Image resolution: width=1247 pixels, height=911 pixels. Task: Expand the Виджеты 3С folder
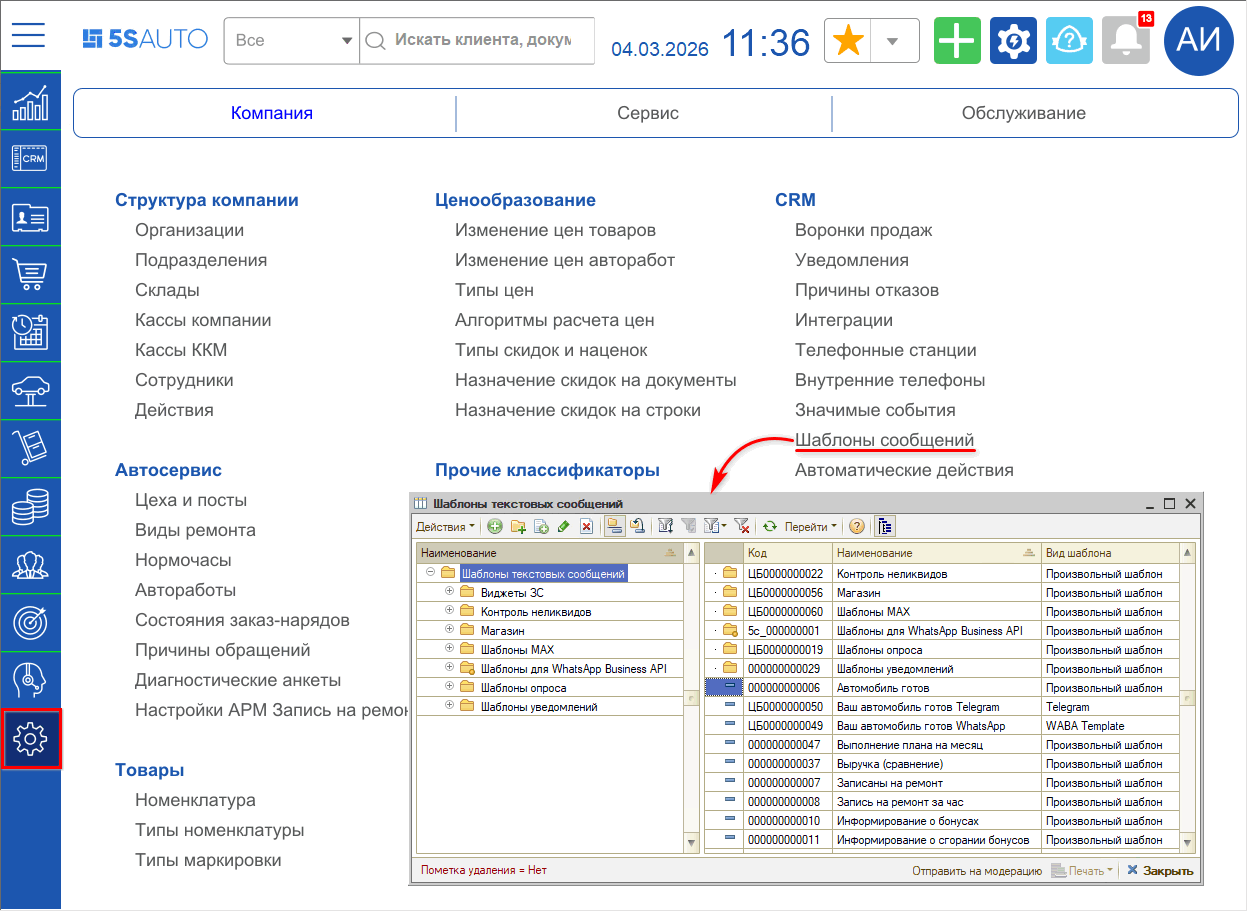click(449, 592)
